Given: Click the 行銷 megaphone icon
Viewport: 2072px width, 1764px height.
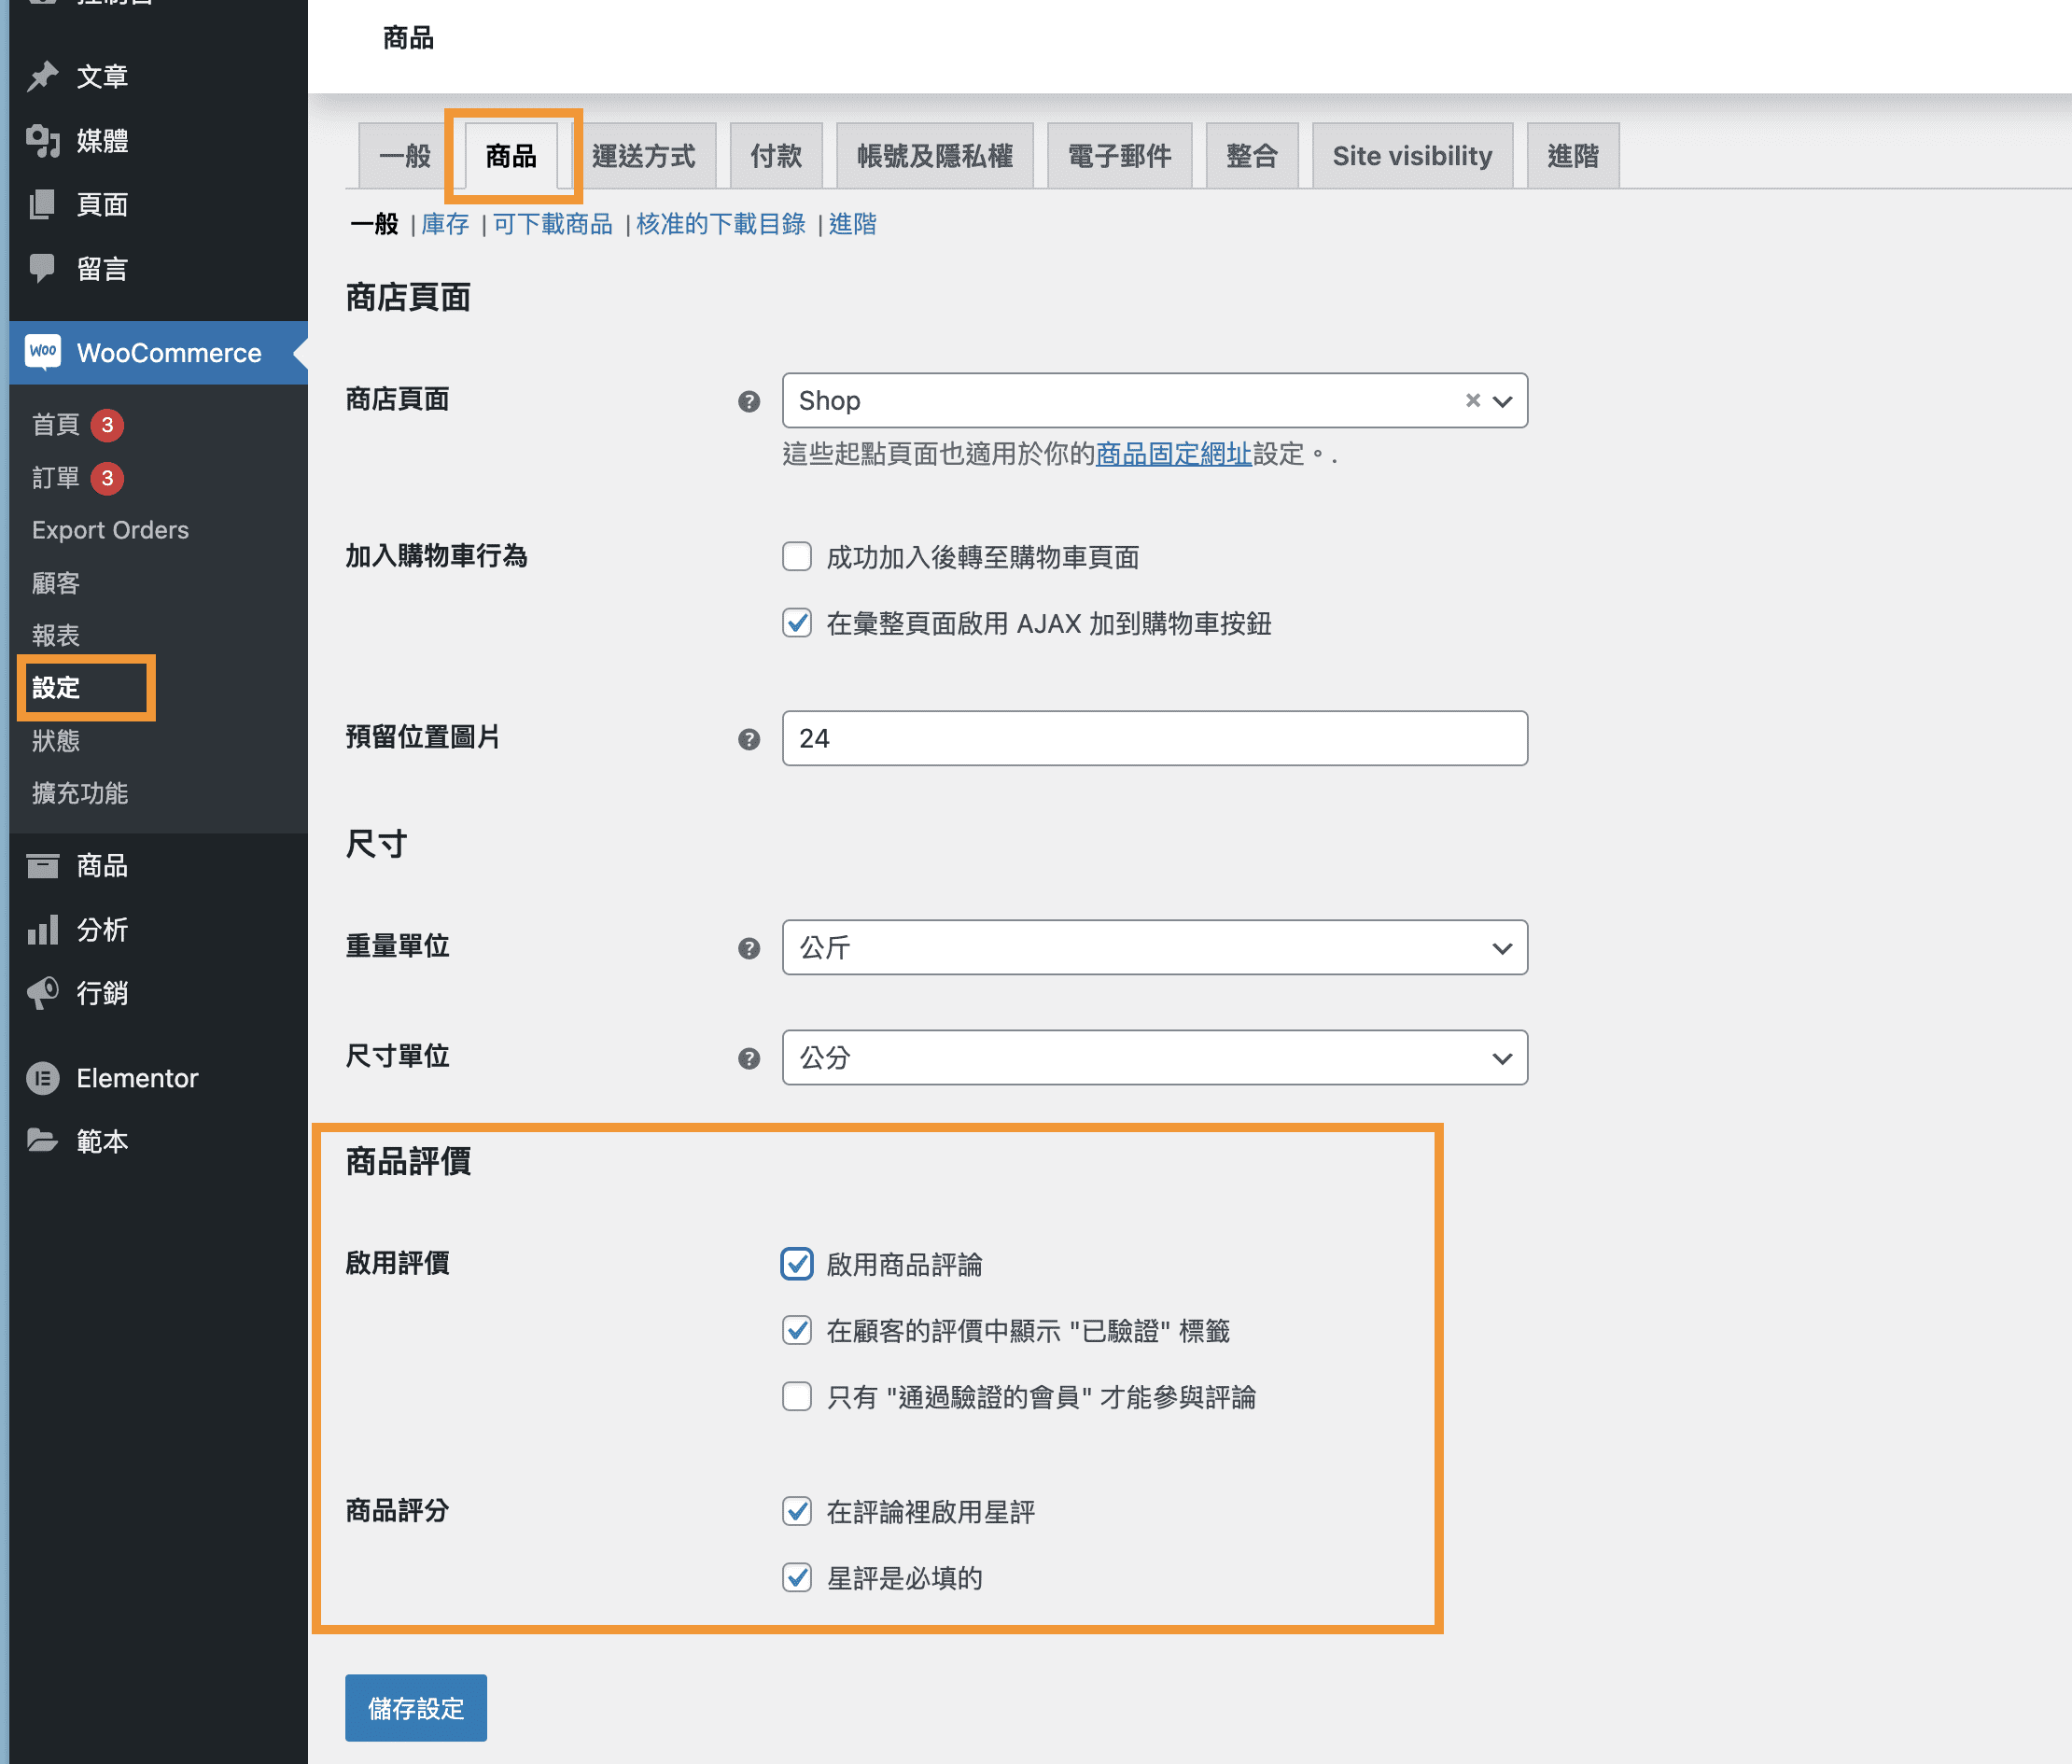Looking at the screenshot, I should tap(43, 993).
